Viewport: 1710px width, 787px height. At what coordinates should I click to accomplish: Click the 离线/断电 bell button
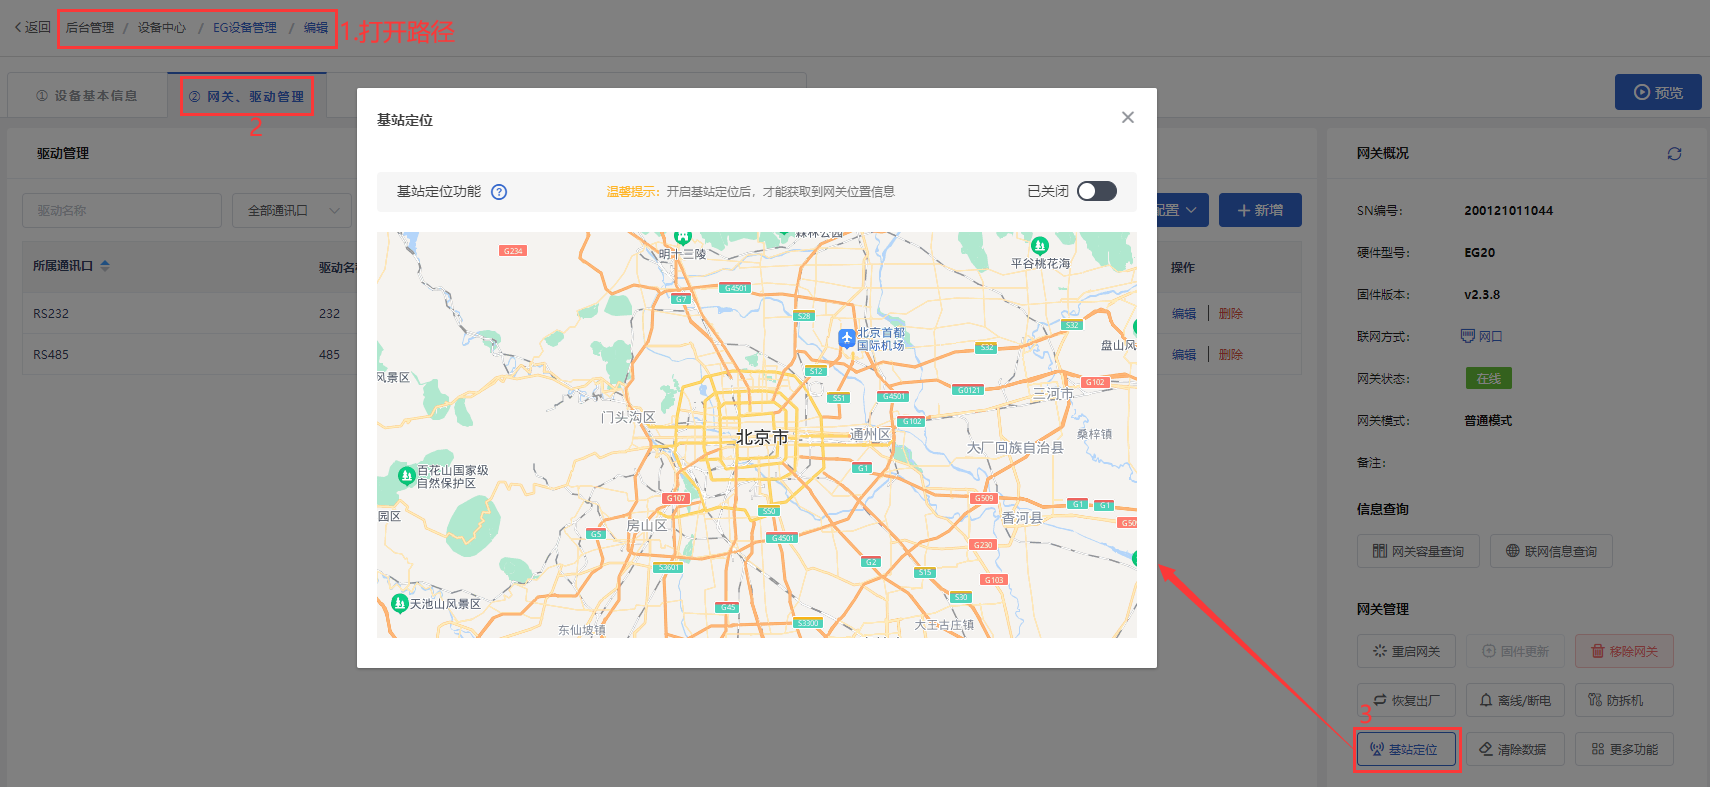[1515, 700]
